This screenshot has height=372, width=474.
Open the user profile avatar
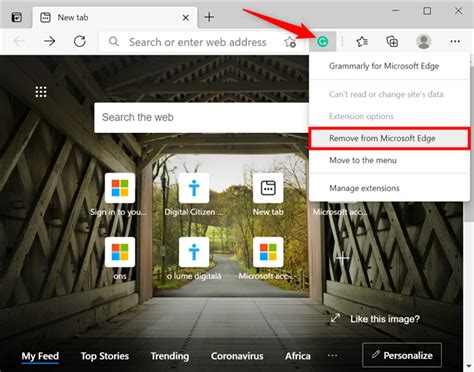[424, 42]
